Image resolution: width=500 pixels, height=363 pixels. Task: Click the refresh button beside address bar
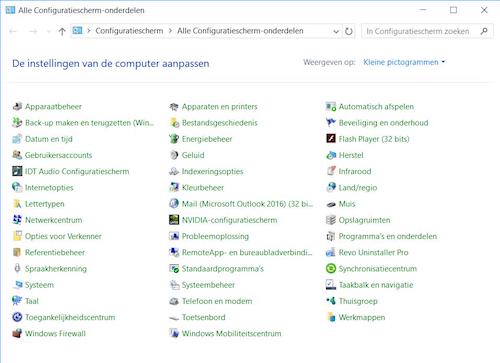click(x=349, y=31)
